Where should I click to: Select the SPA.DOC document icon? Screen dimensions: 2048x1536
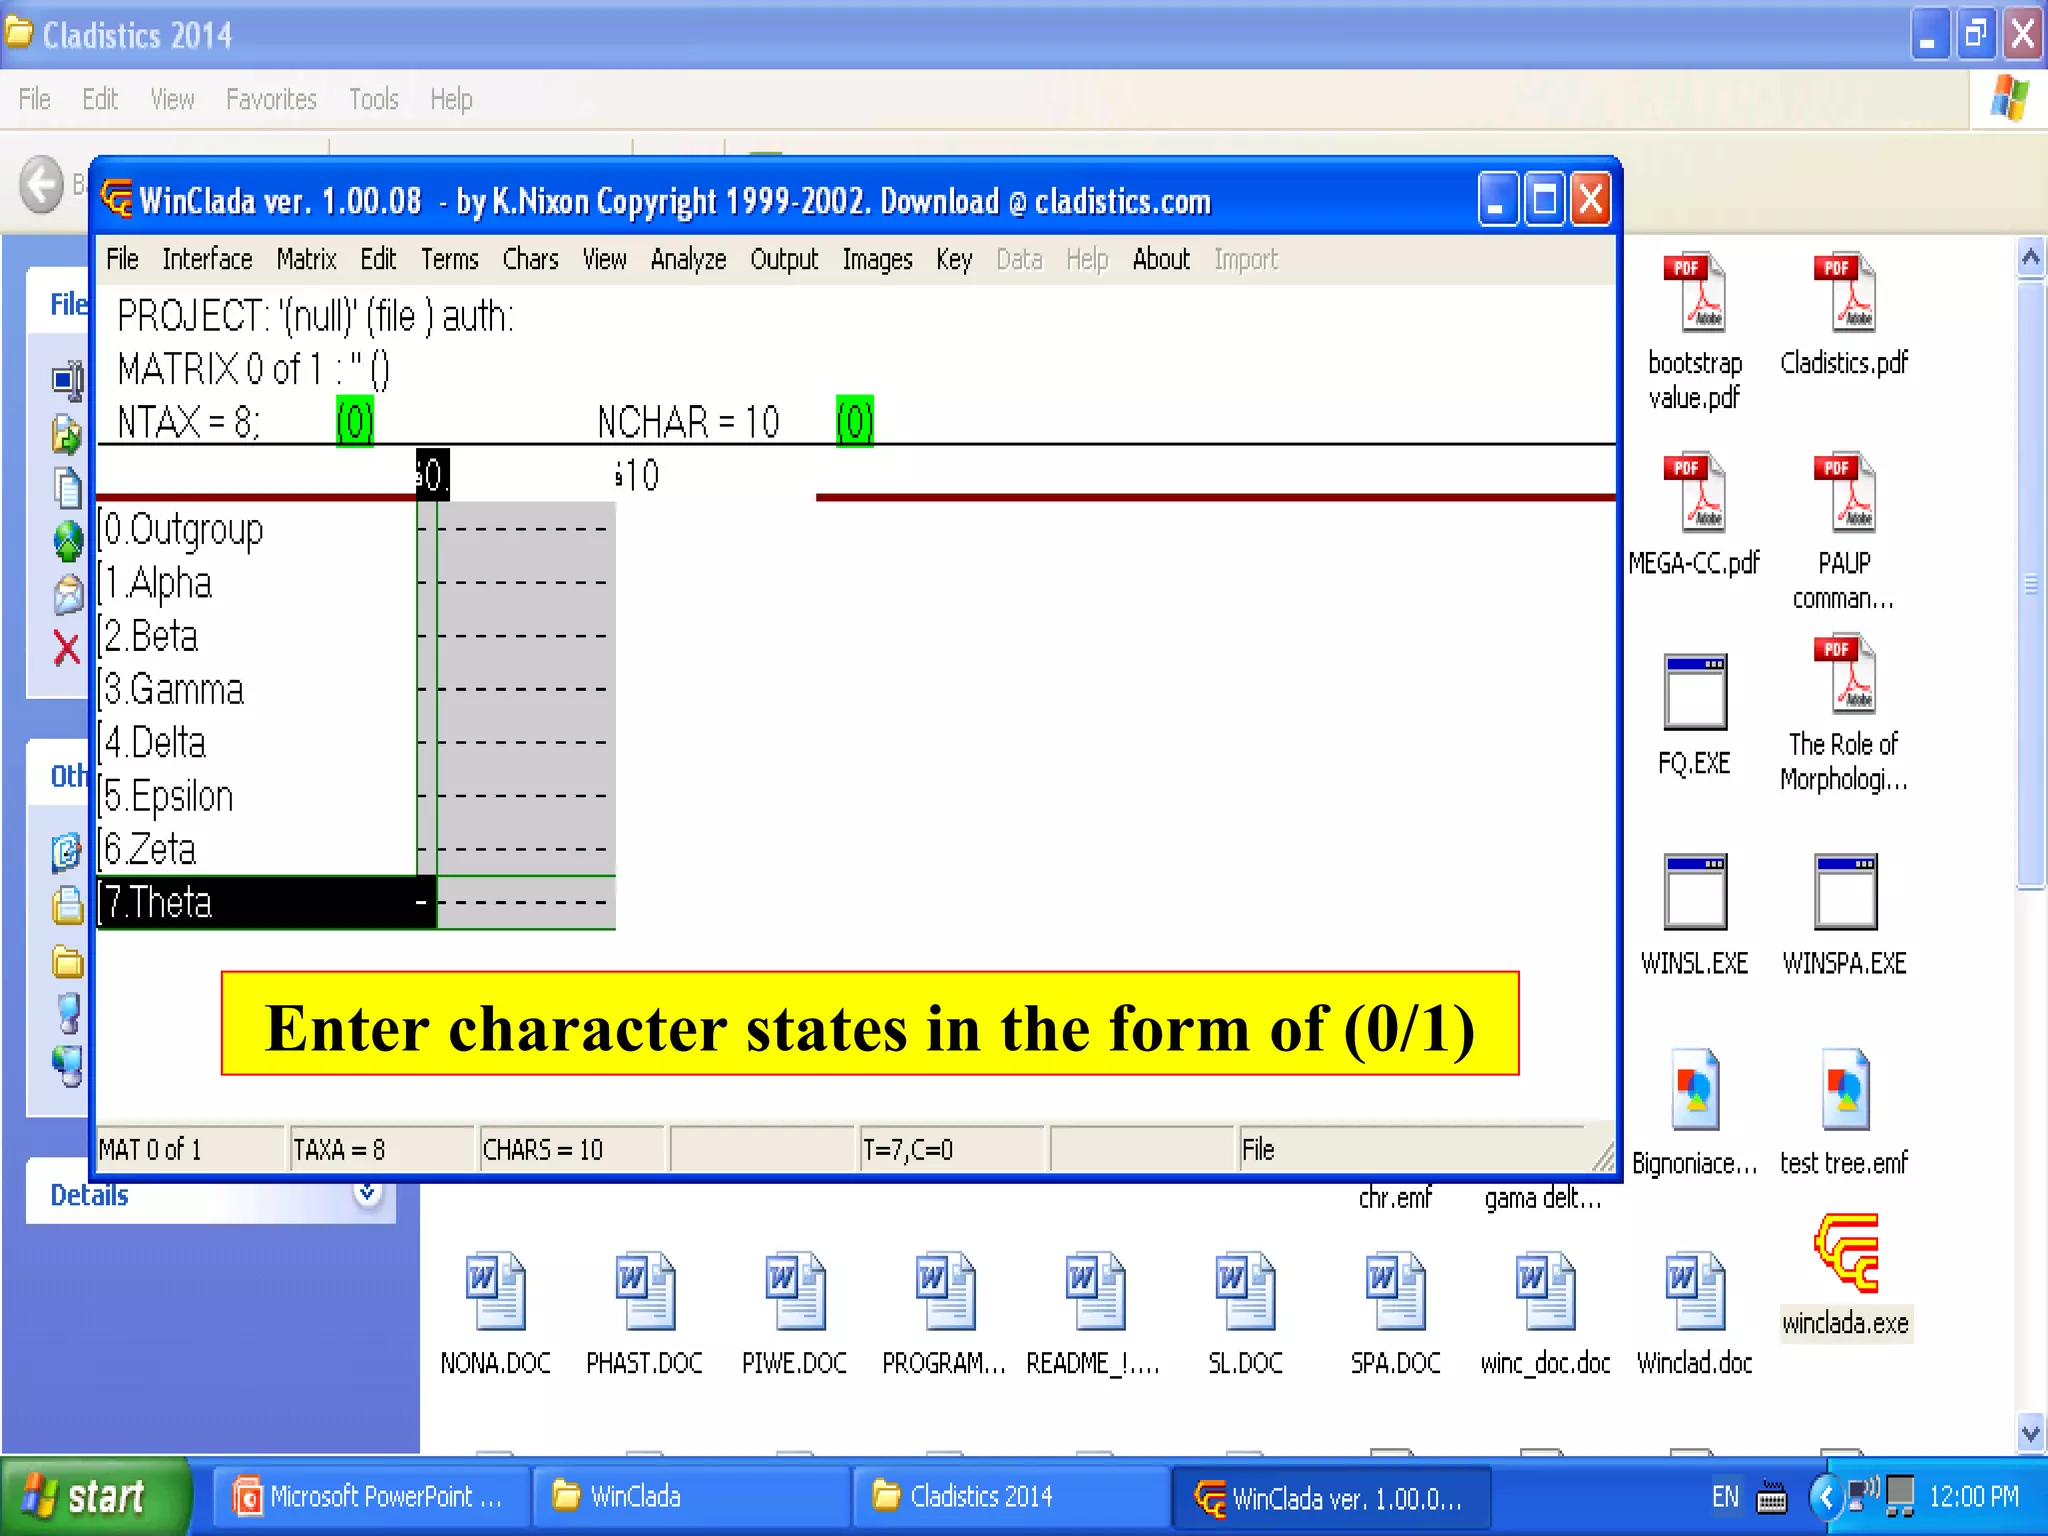point(1395,1291)
